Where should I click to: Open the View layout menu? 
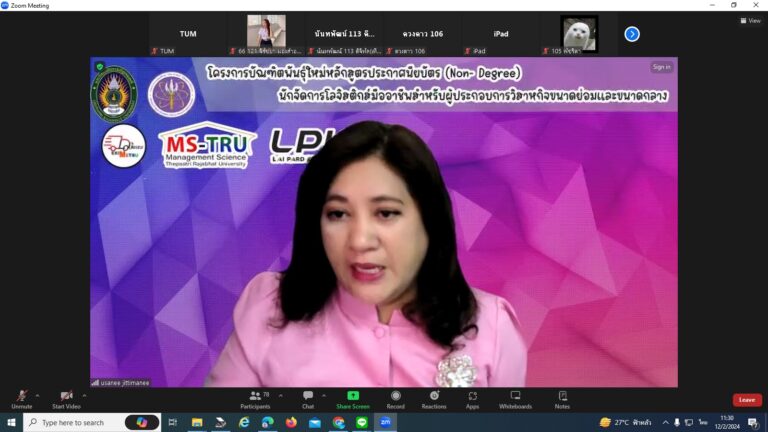coord(750,21)
